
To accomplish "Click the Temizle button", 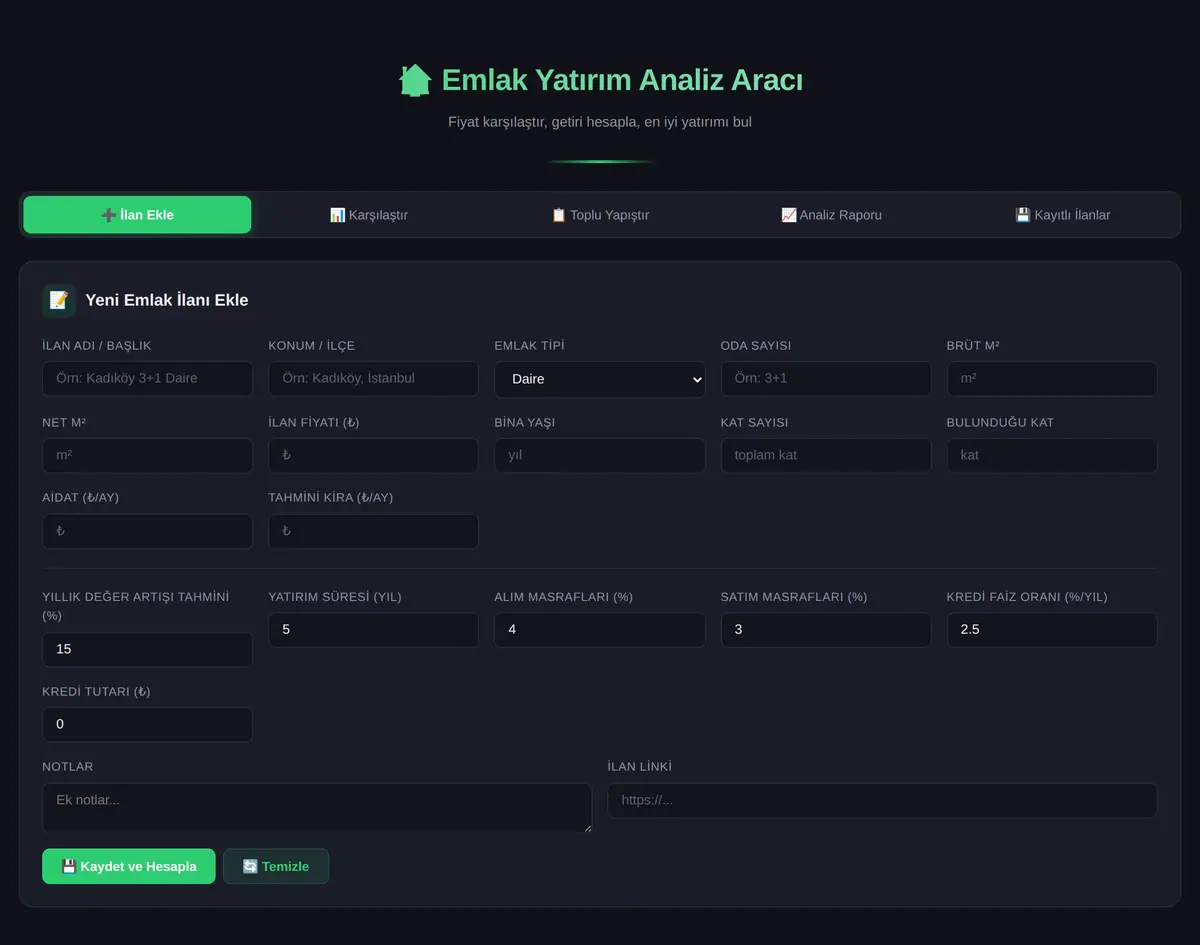I will click(x=276, y=866).
